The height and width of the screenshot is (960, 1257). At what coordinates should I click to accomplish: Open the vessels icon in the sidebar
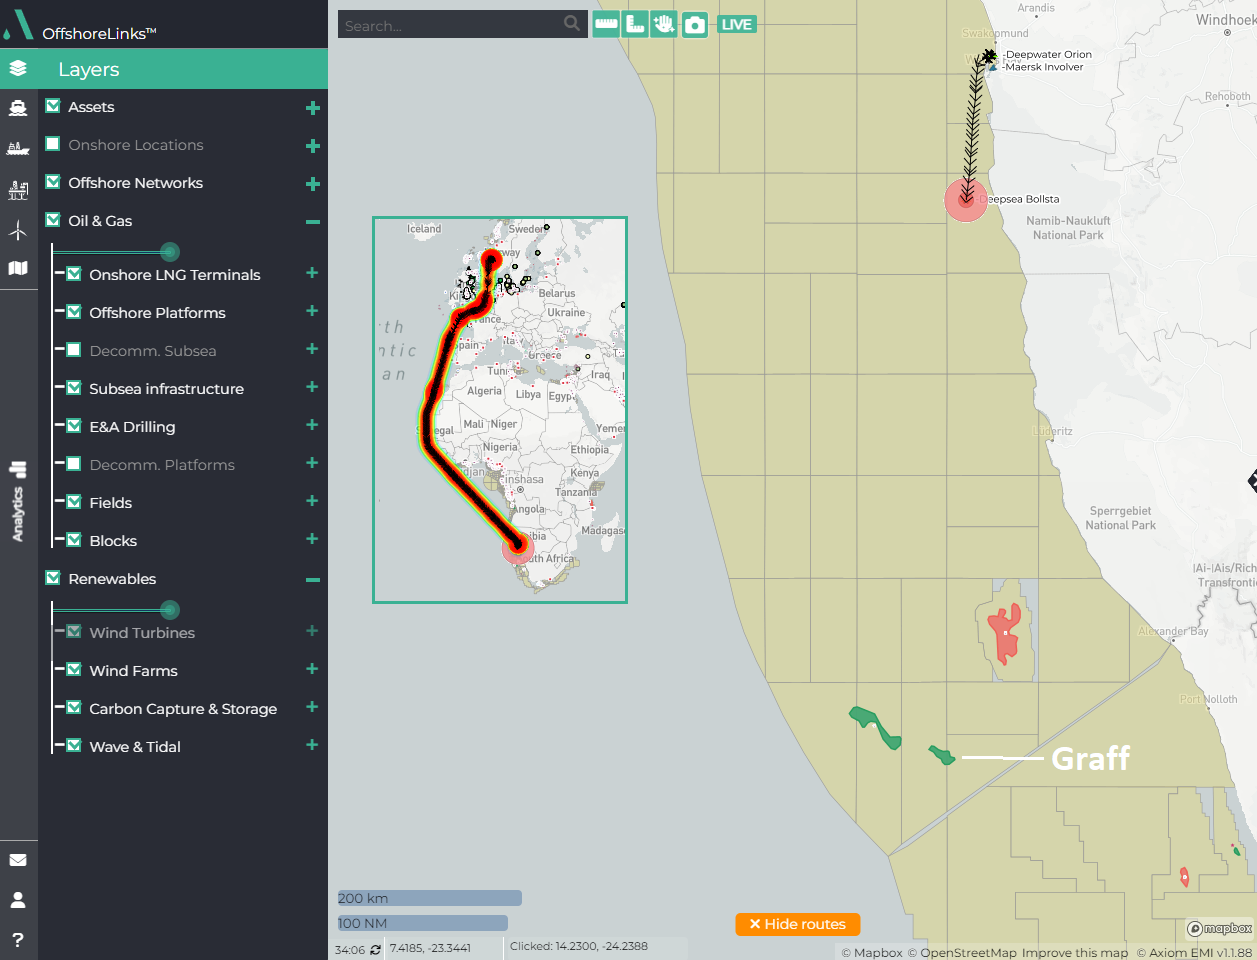[18, 108]
